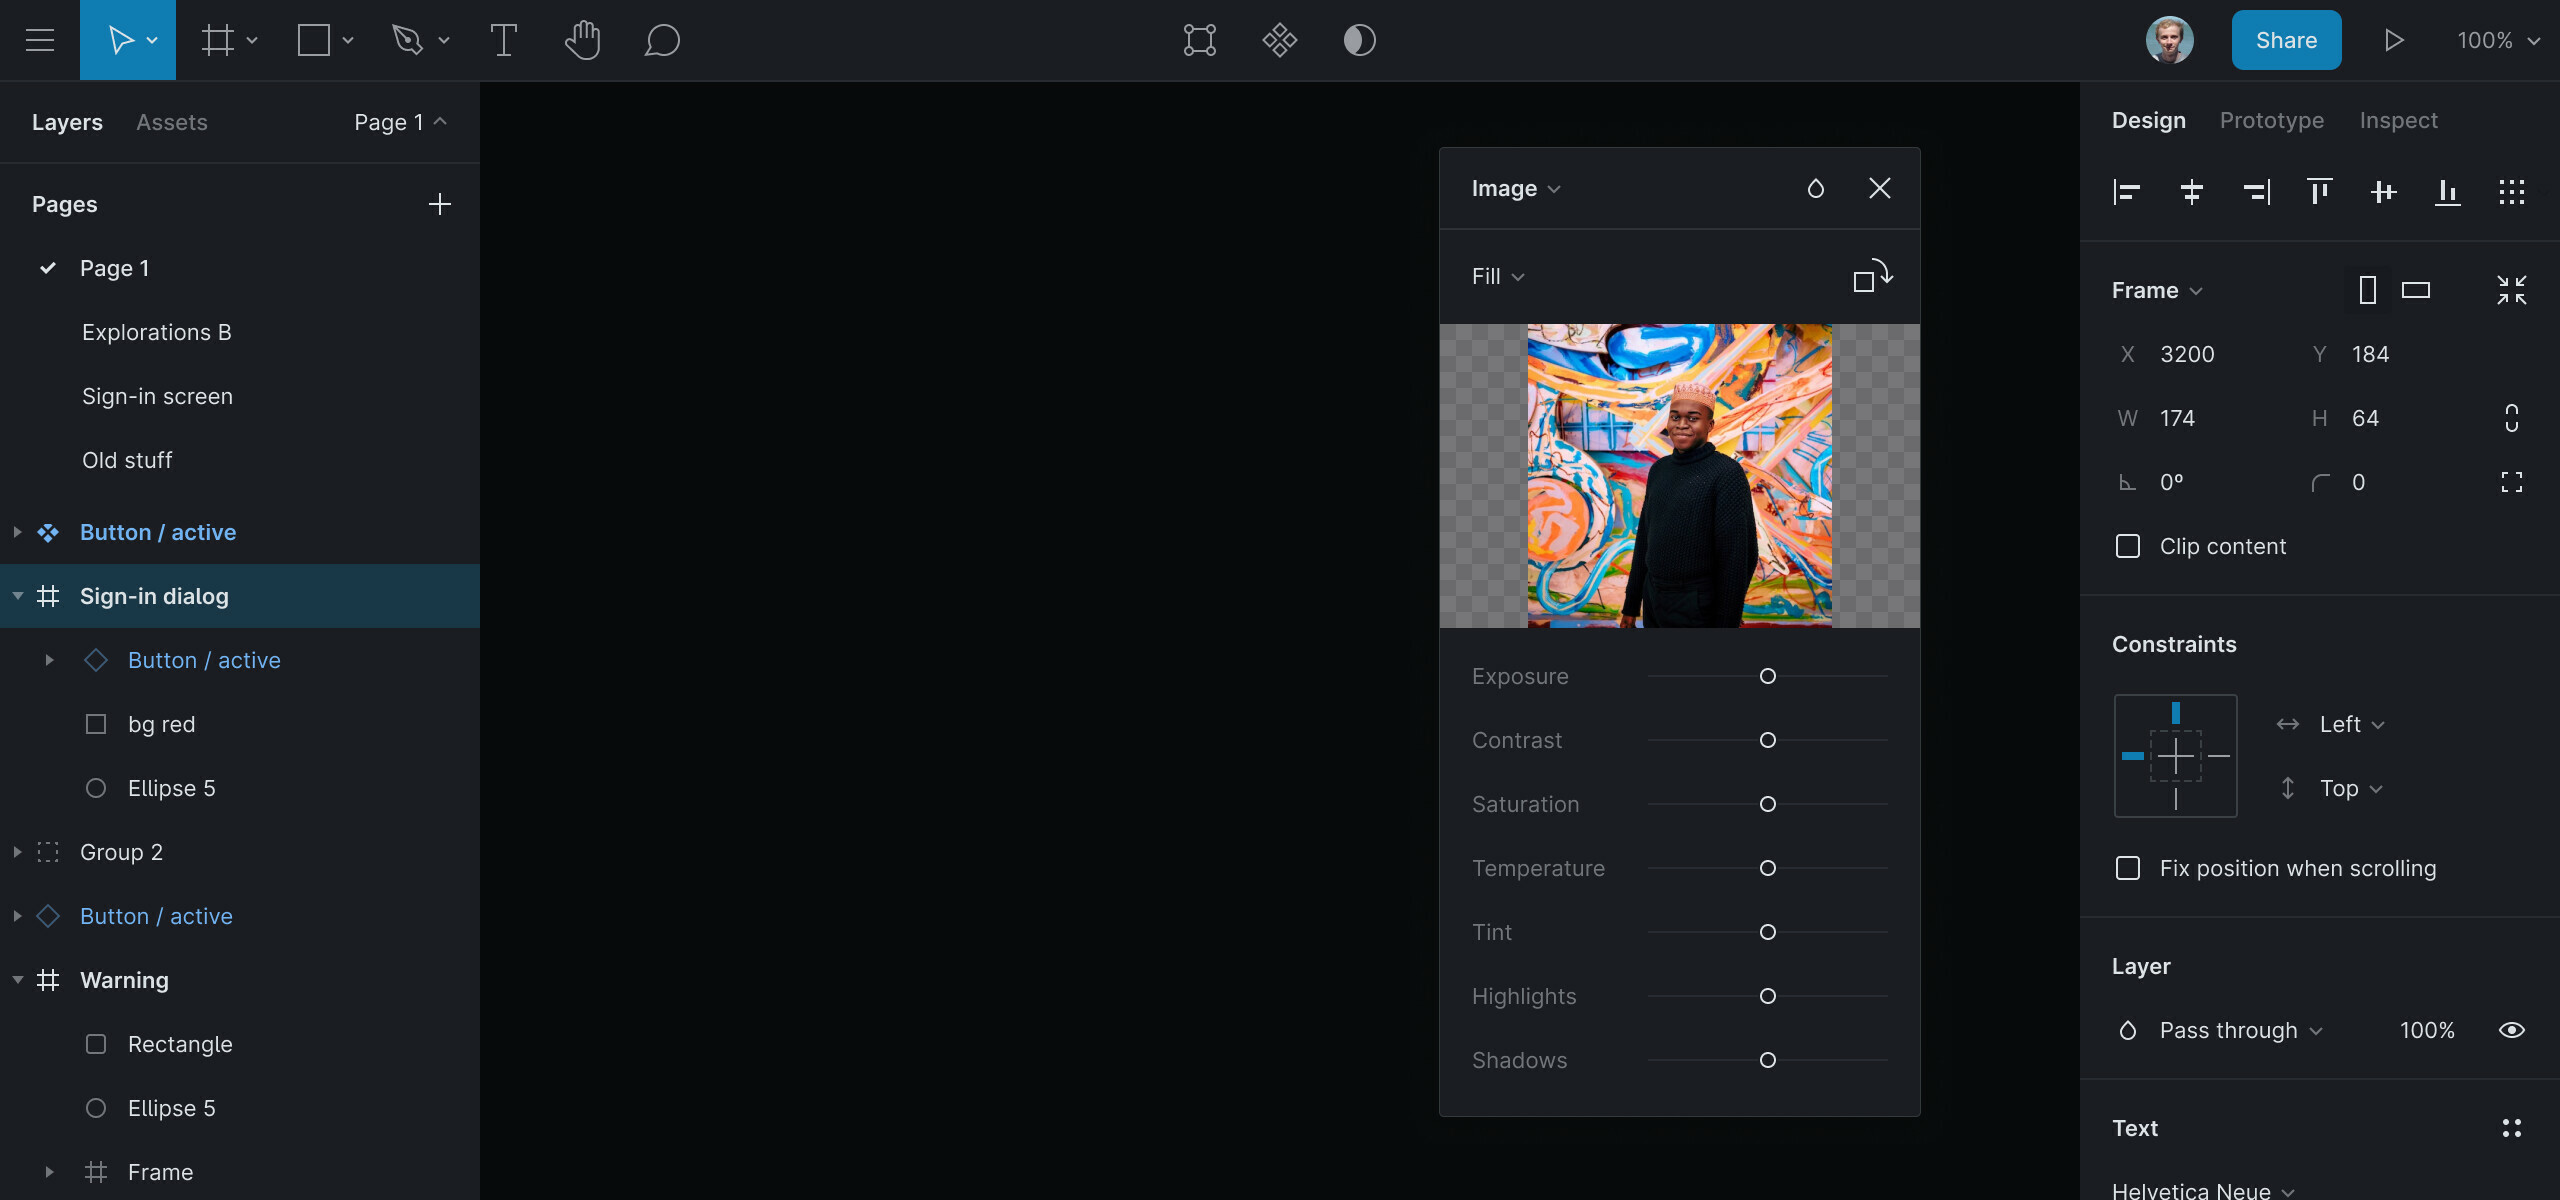Select the Rectangle shape tool
This screenshot has width=2560, height=1200.
pyautogui.click(x=314, y=40)
